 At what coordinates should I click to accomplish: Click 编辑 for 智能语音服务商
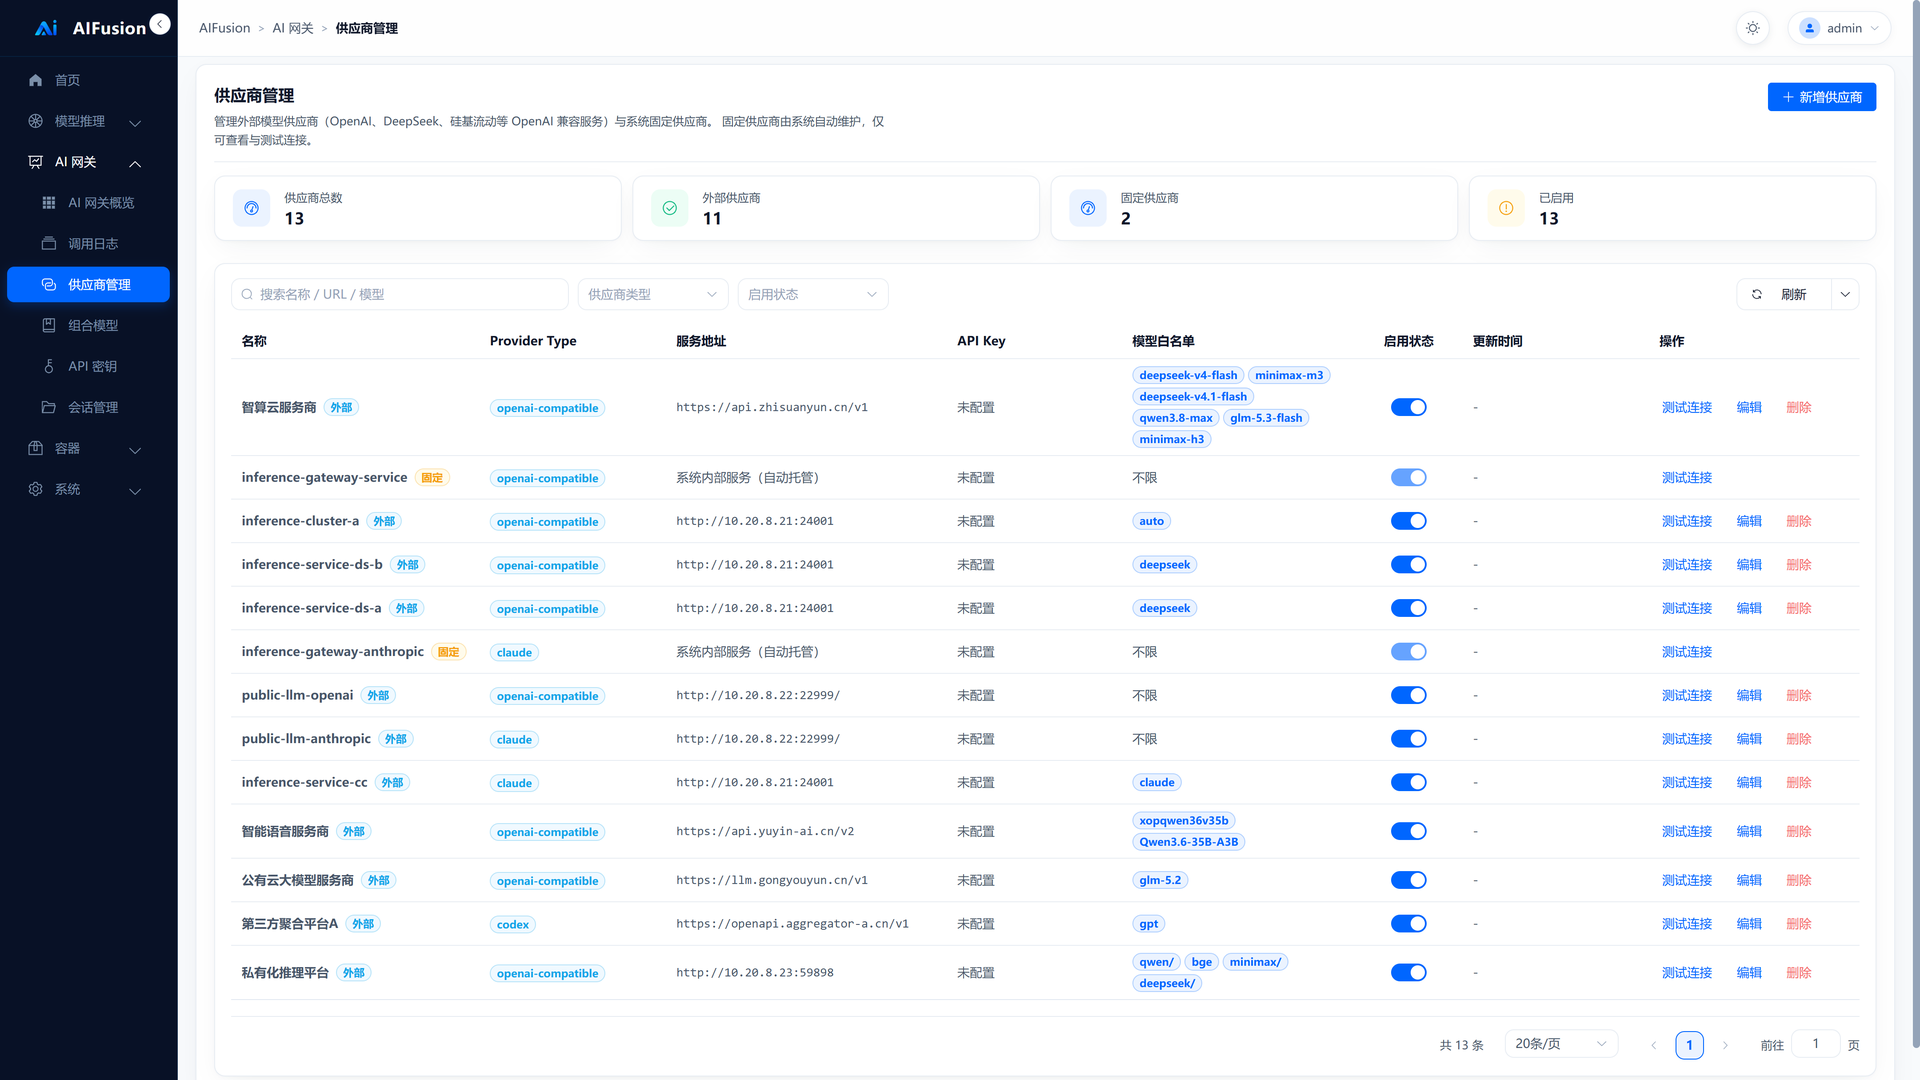(1749, 832)
